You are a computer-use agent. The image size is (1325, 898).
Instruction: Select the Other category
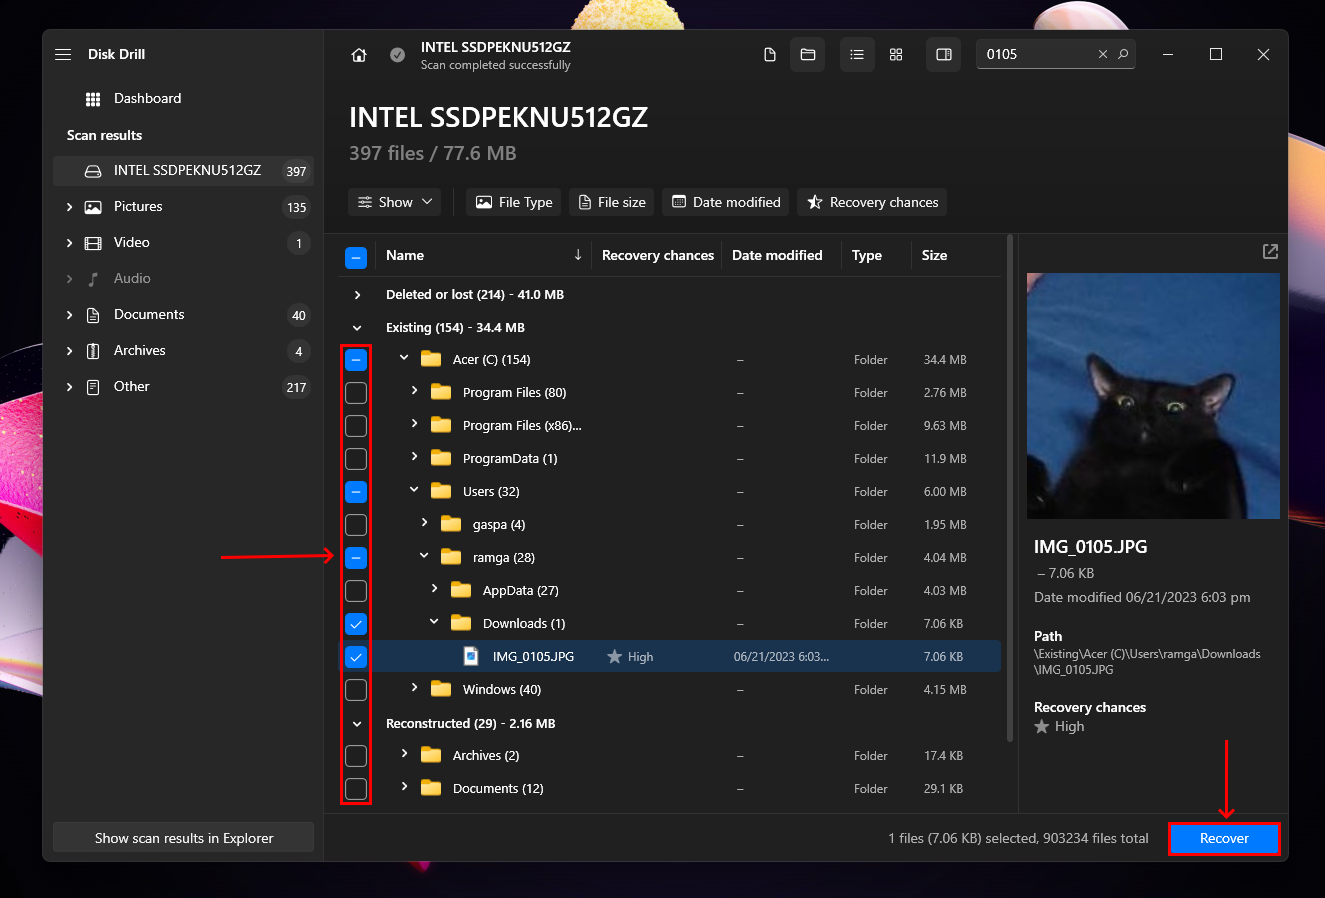183,387
